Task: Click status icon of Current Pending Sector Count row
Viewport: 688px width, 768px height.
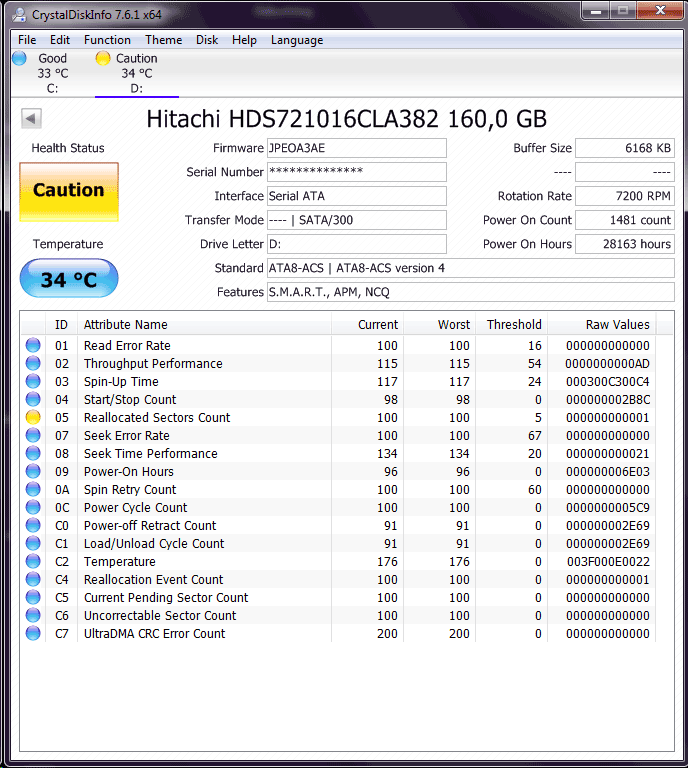Action: click(33, 597)
